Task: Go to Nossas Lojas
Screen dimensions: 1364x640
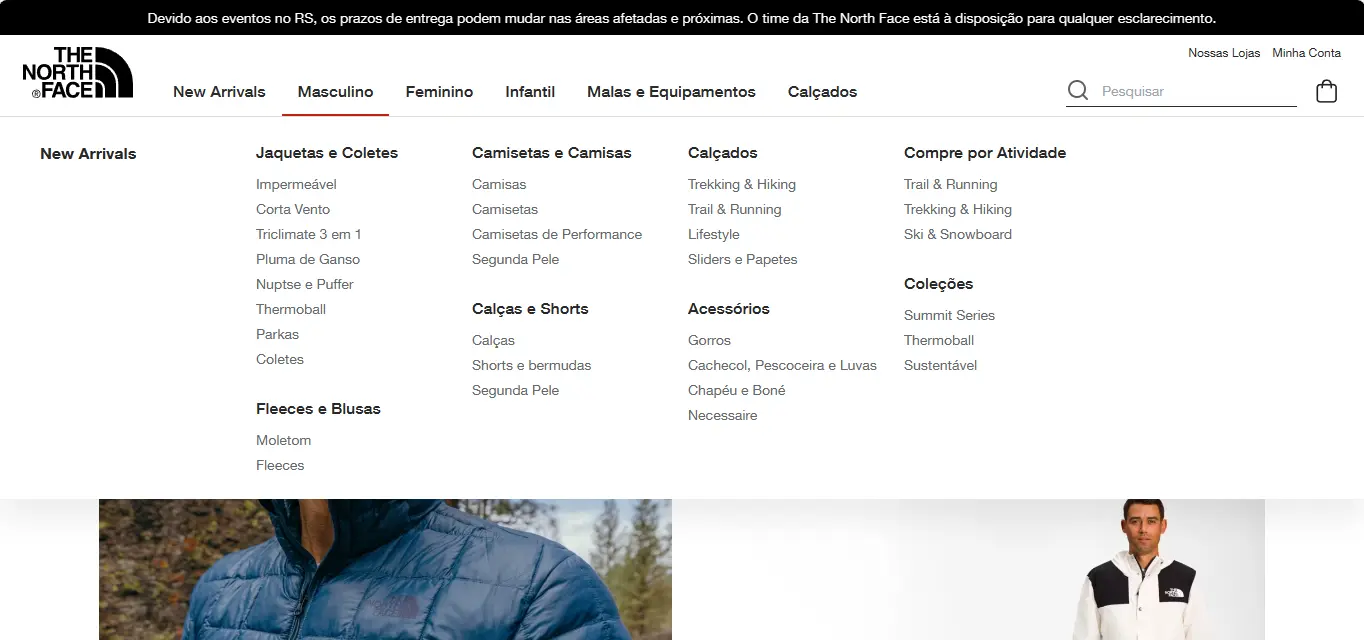Action: (x=1224, y=53)
